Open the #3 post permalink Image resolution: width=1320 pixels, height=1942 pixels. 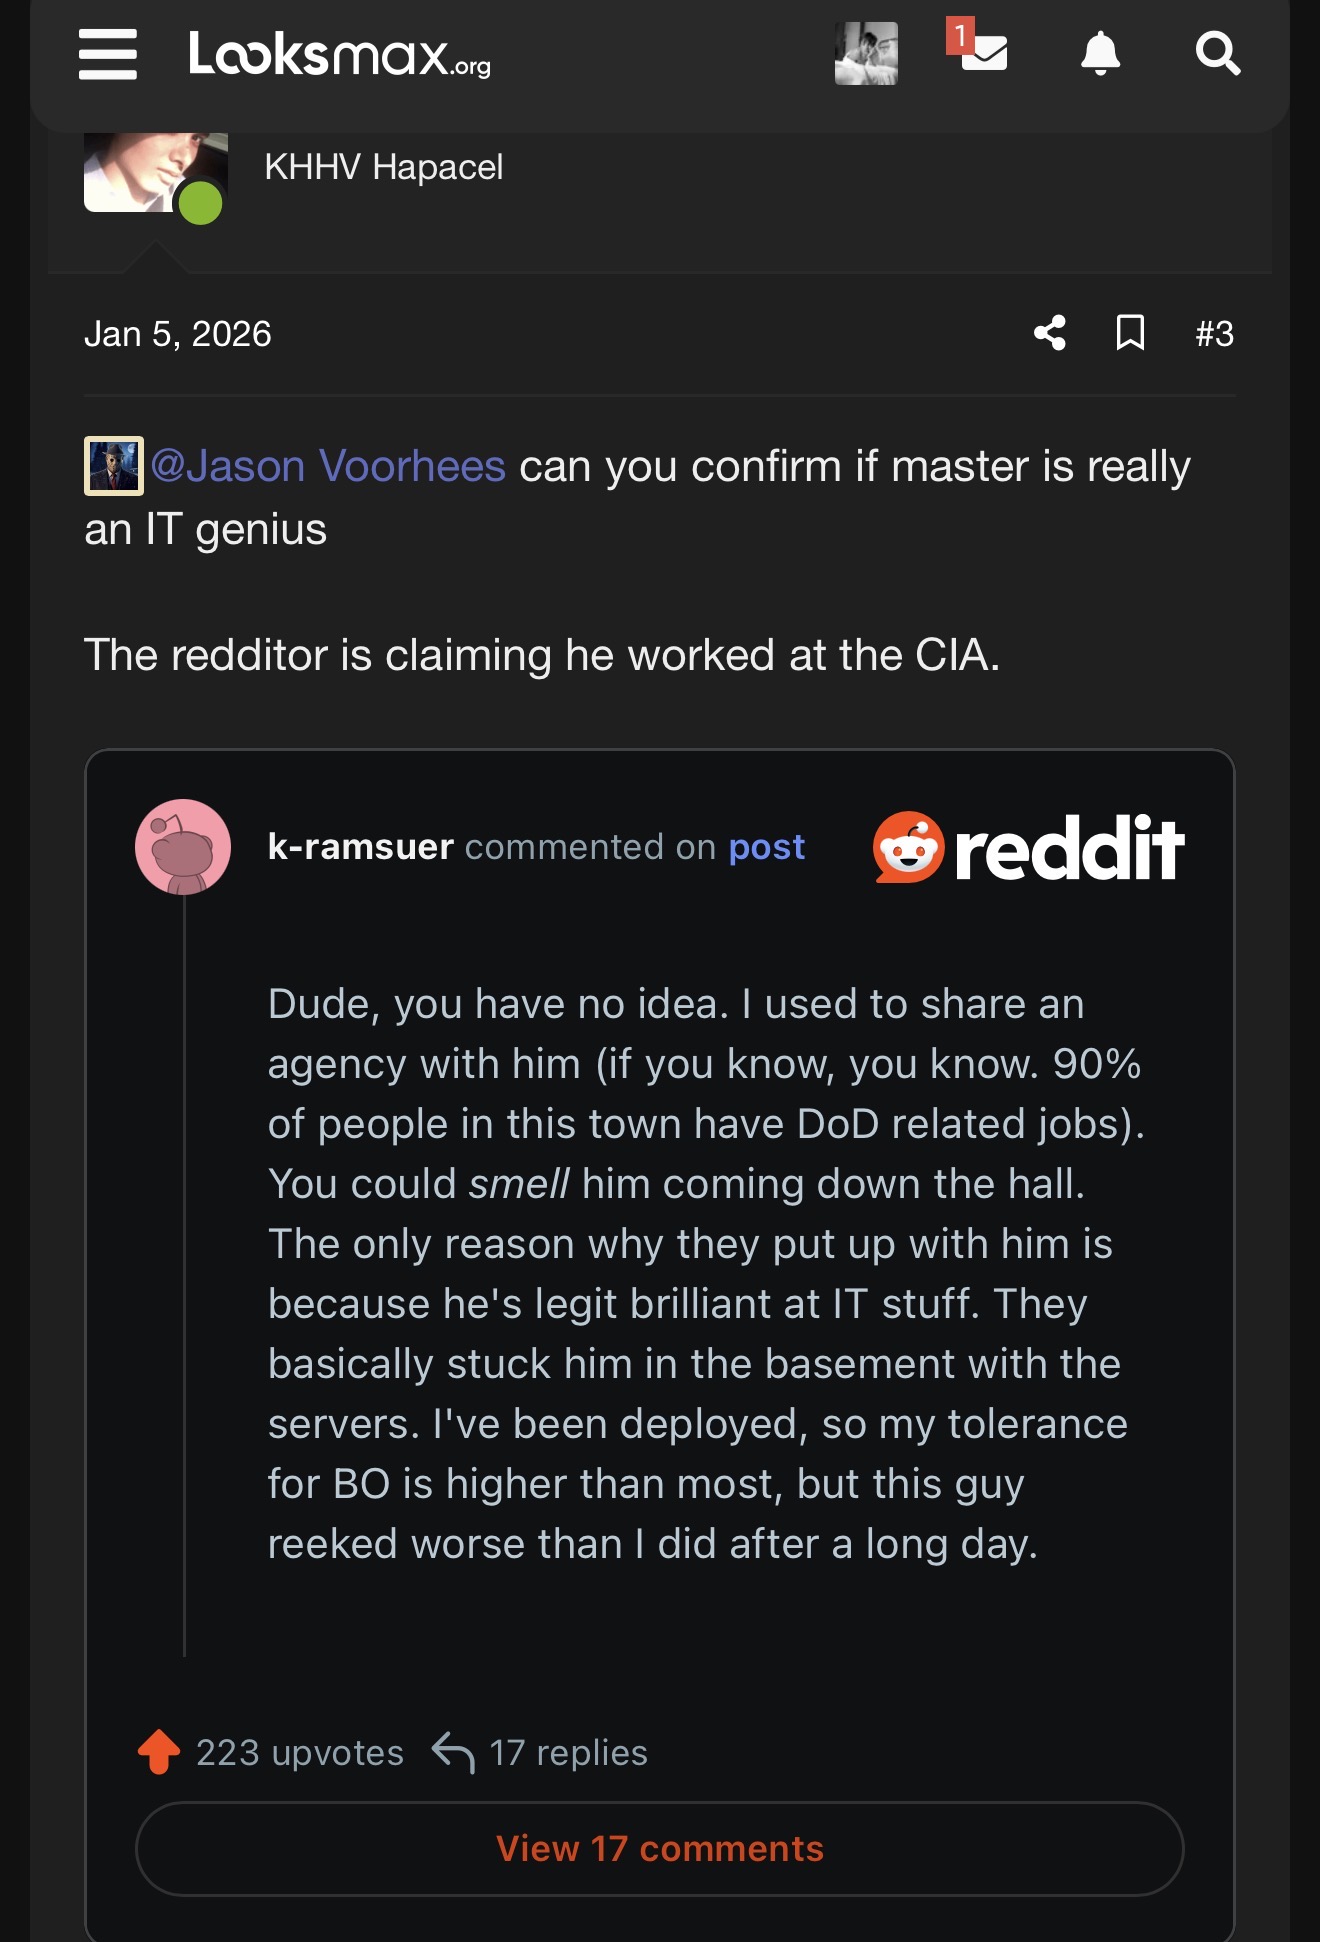1214,333
